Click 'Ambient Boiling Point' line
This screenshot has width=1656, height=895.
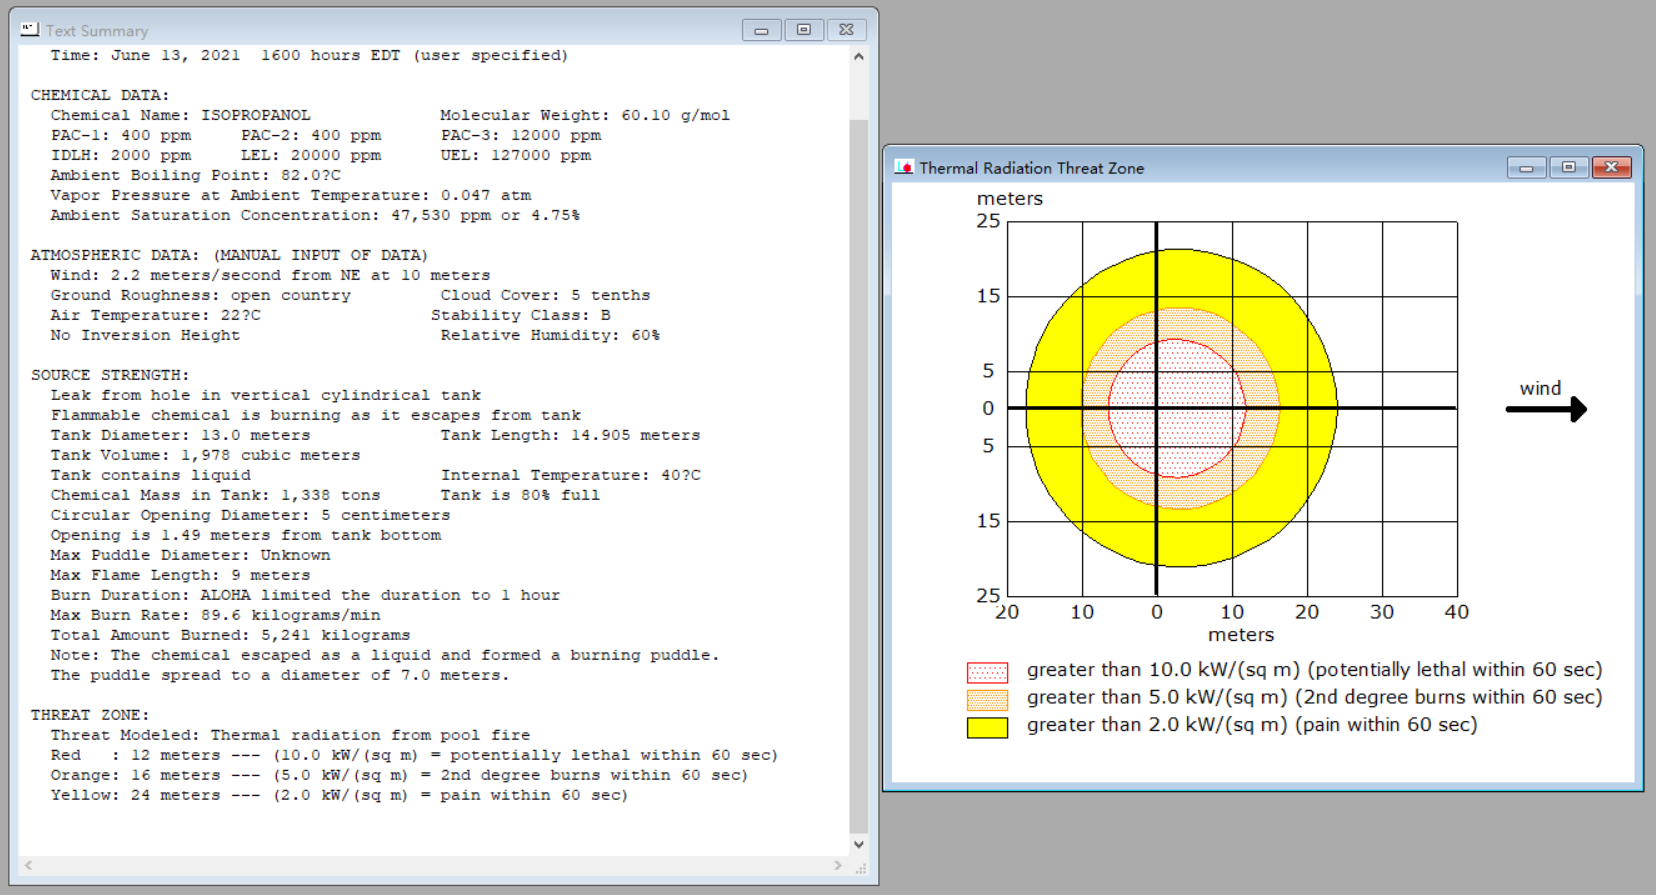pos(195,175)
